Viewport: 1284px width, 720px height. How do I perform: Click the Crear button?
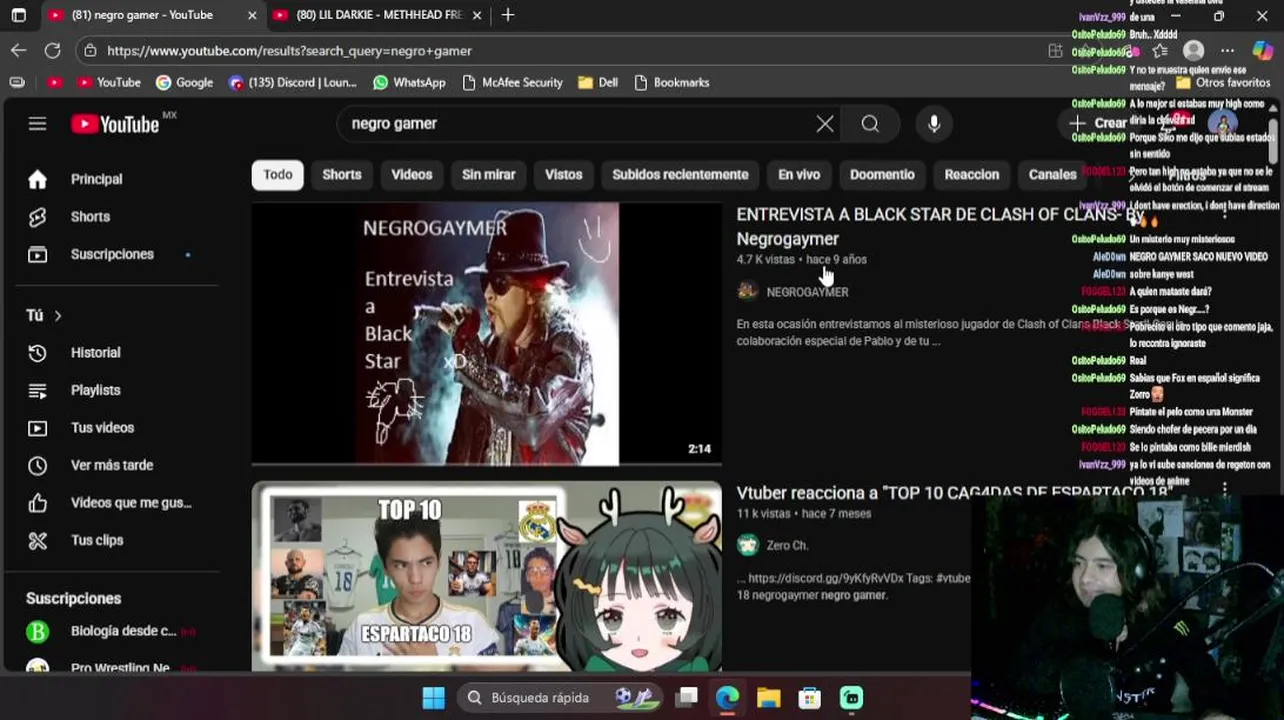coord(1100,123)
